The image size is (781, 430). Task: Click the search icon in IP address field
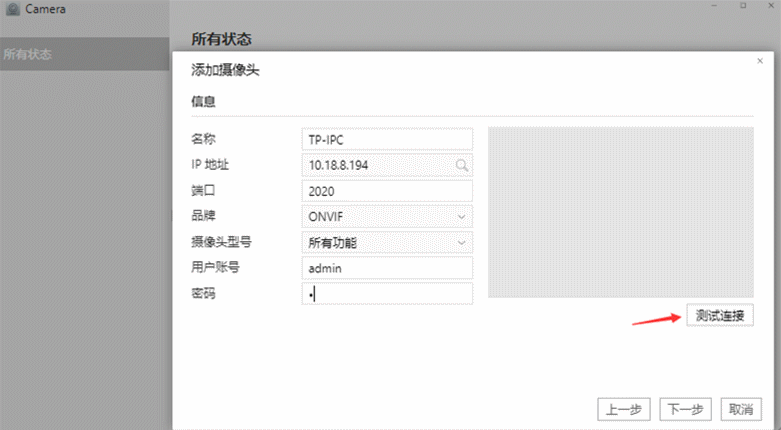coord(462,165)
